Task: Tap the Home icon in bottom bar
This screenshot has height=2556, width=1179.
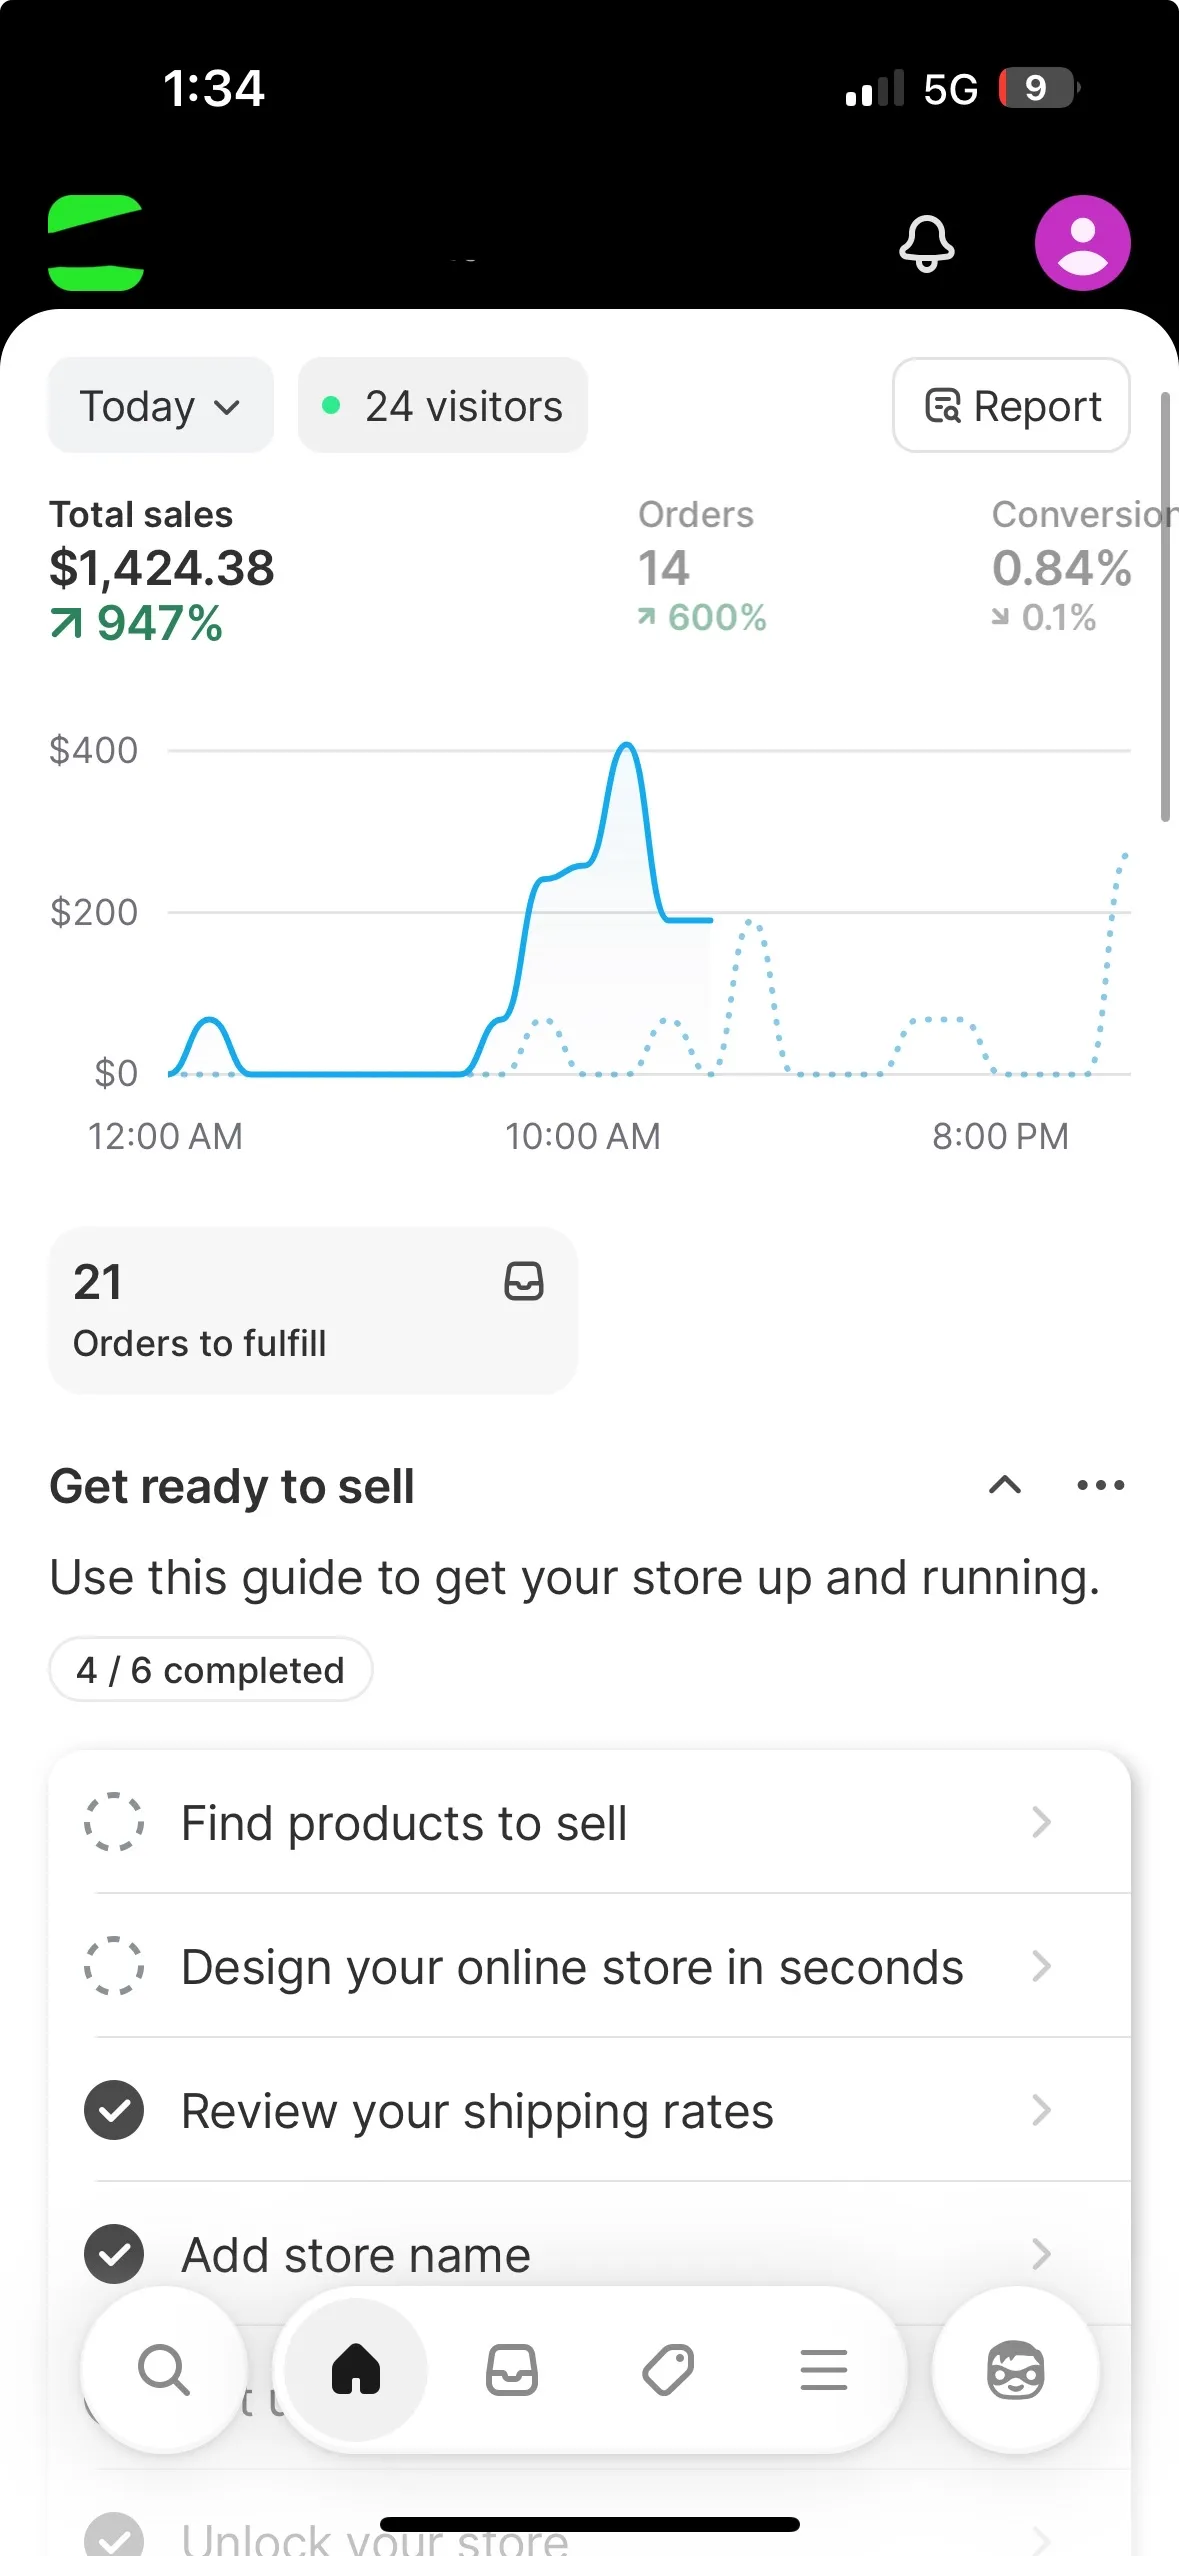Action: (356, 2369)
